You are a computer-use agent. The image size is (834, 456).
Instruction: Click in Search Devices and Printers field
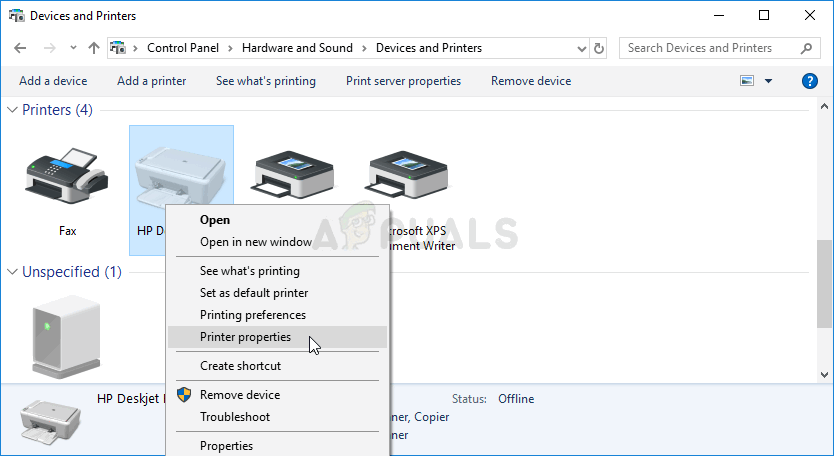coord(720,48)
